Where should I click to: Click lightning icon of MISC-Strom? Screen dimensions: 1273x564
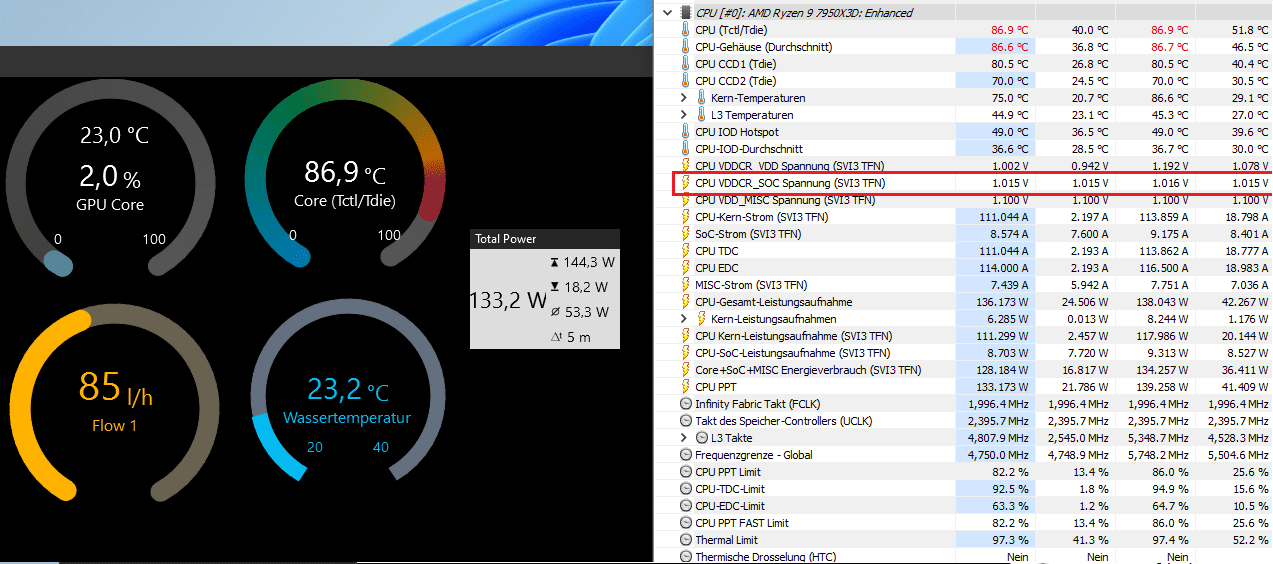(686, 285)
